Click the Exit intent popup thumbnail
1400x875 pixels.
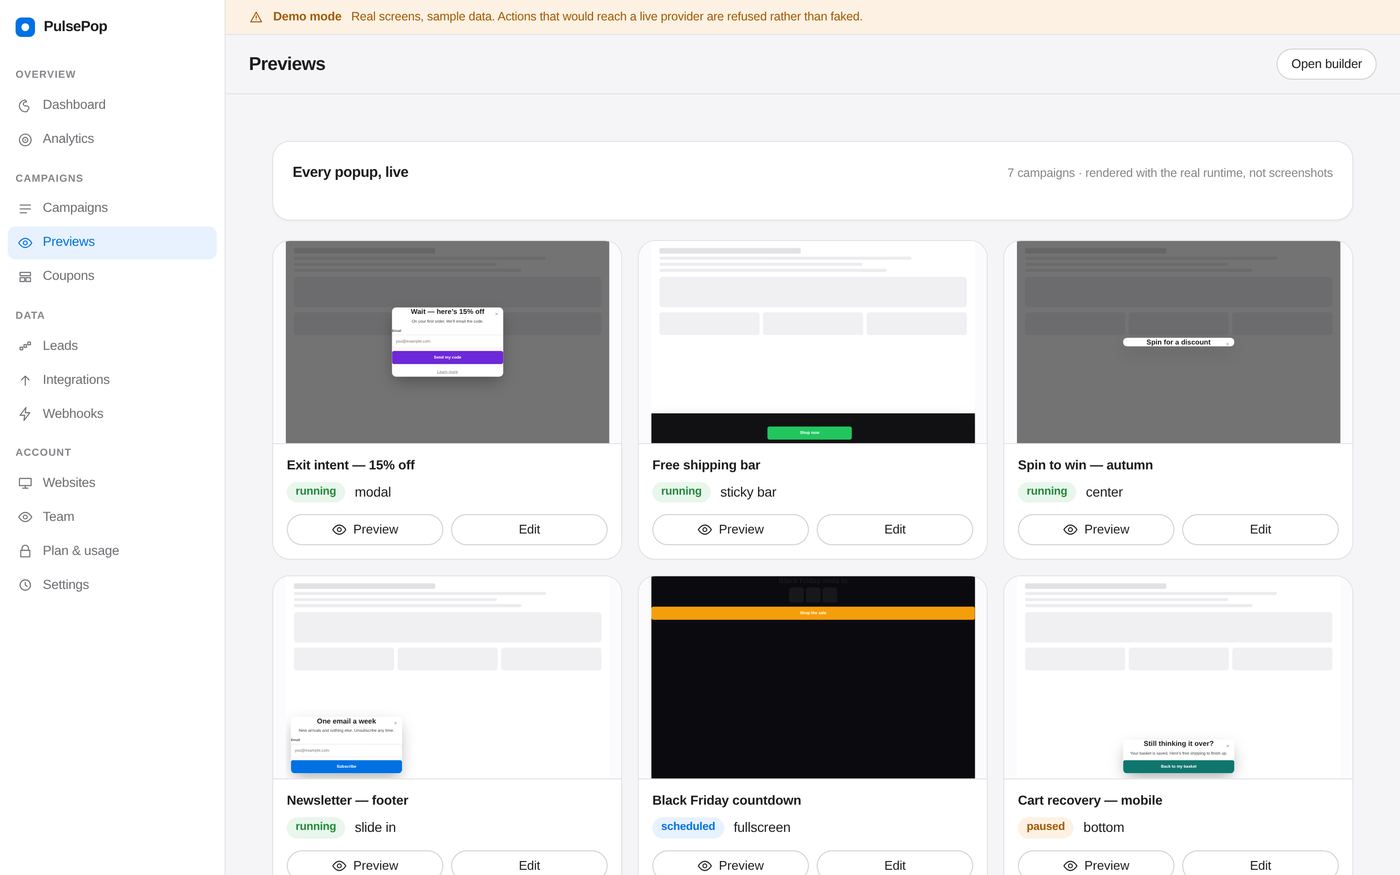(447, 342)
